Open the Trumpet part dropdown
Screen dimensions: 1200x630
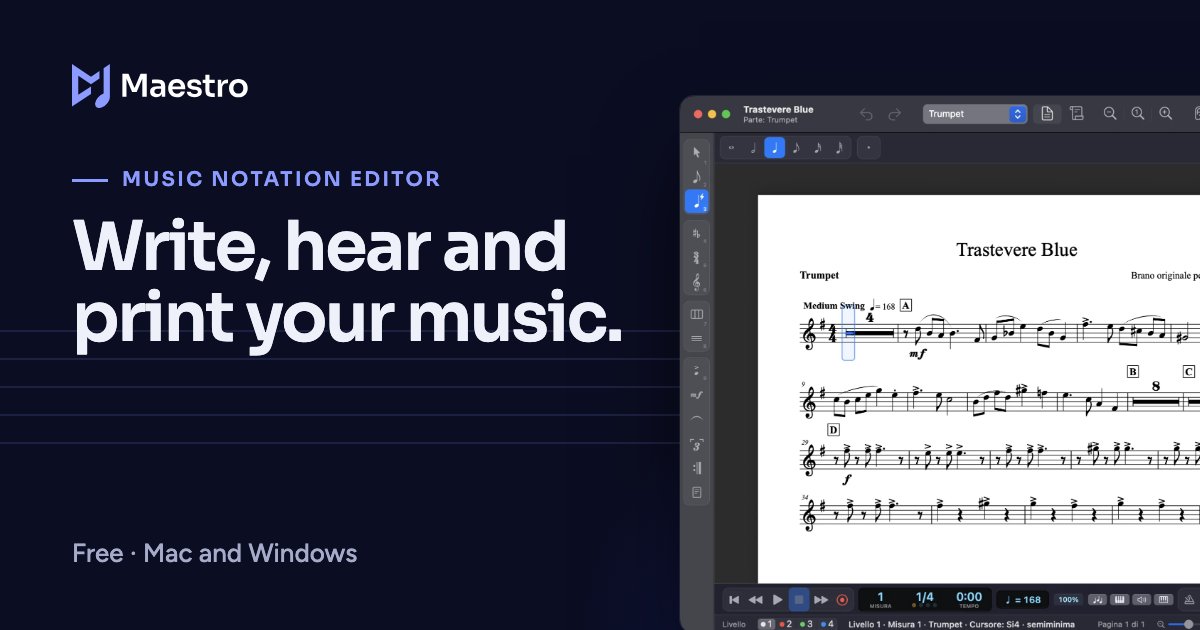975,114
